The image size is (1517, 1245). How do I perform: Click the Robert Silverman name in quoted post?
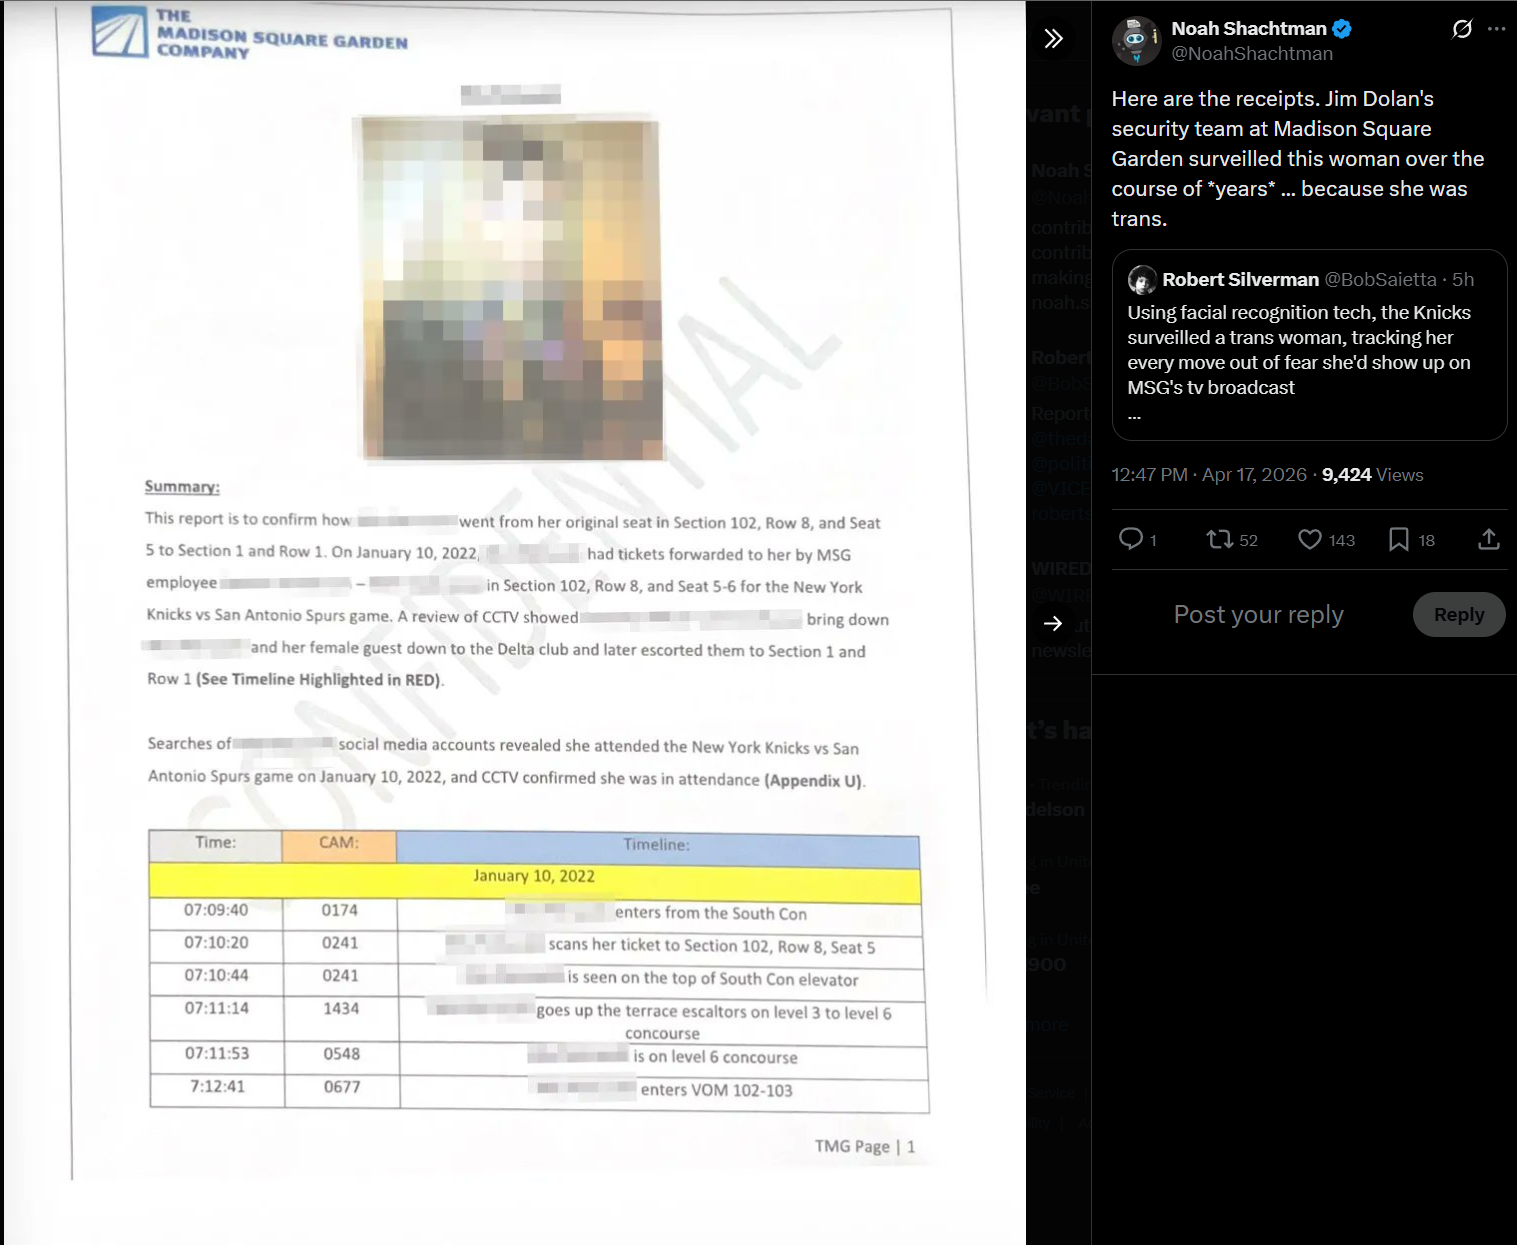(1240, 280)
